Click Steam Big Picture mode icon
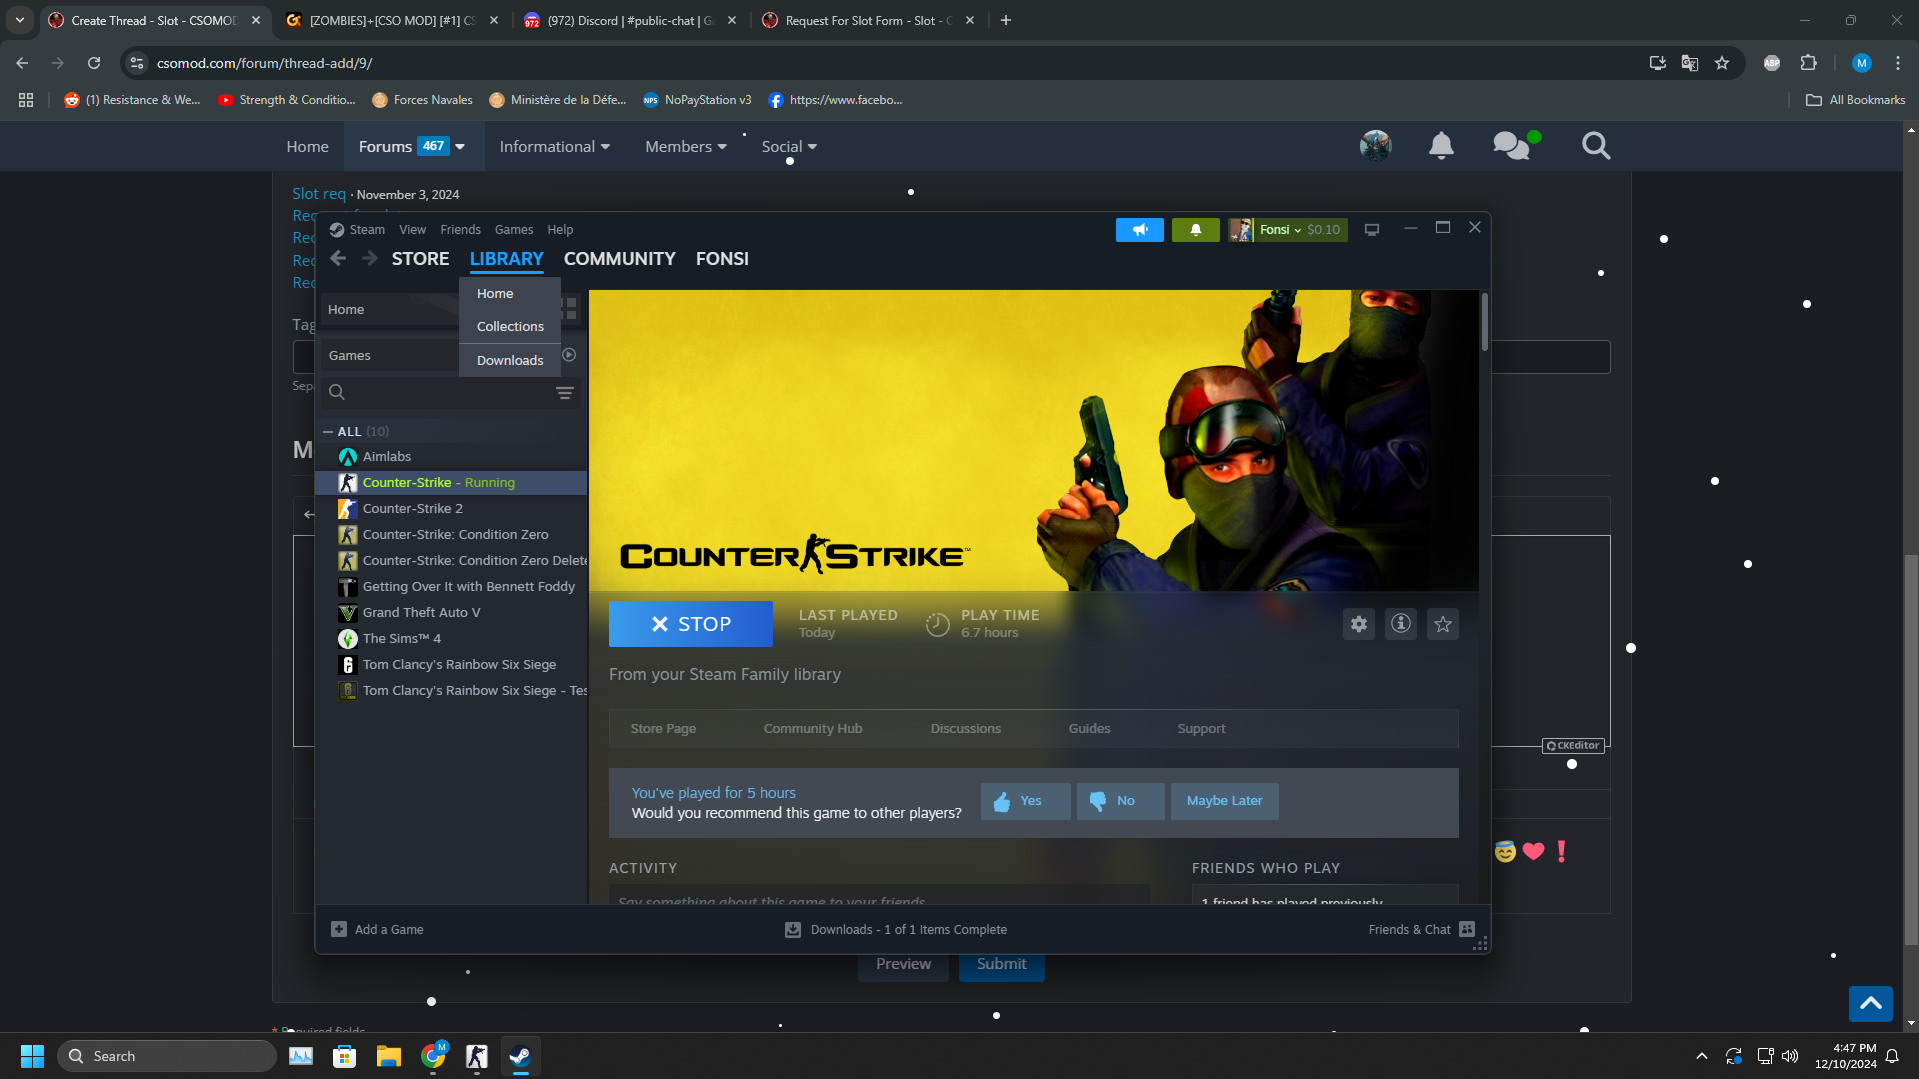This screenshot has height=1079, width=1919. [x=1372, y=230]
